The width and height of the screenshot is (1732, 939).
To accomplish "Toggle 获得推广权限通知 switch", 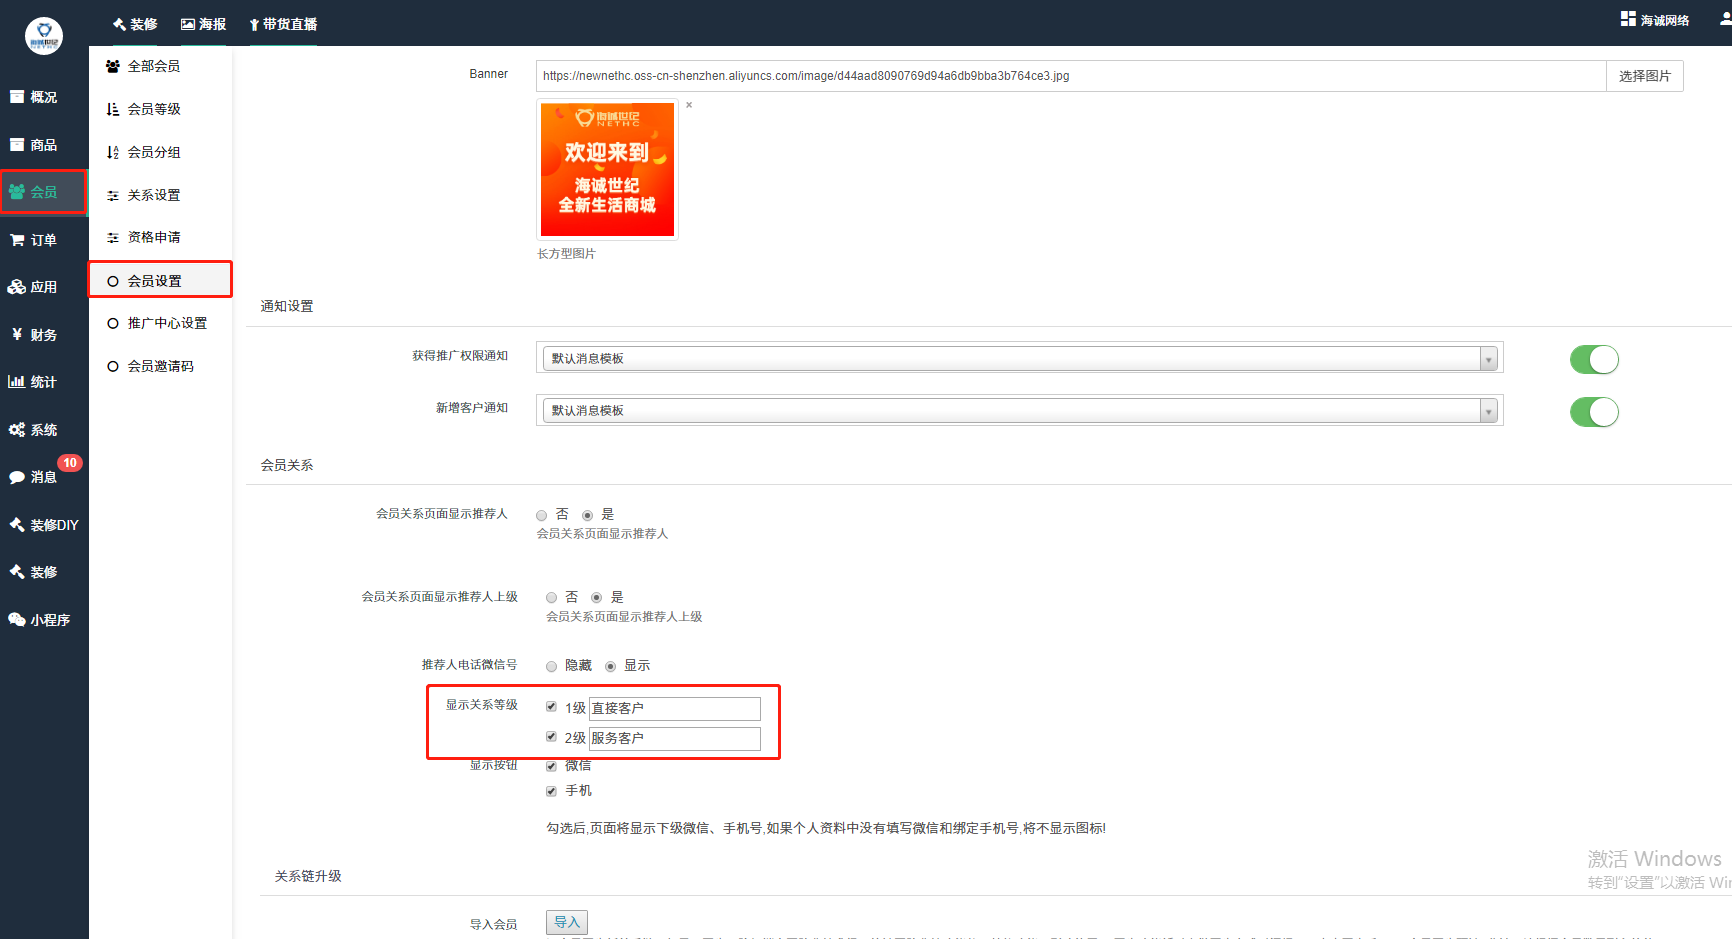I will point(1594,359).
